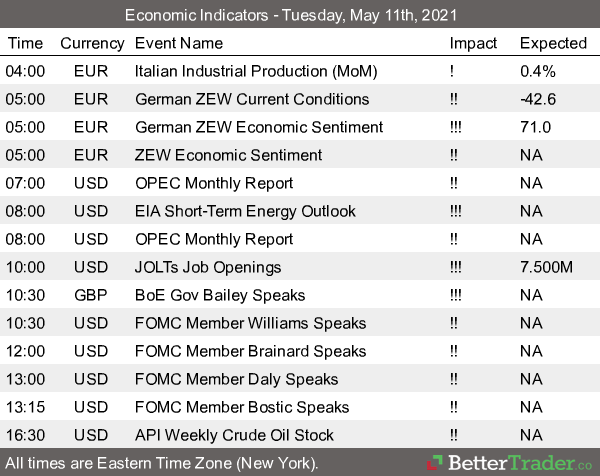Click the Economic Indicators title bar
Viewport: 600px width, 476px height.
[x=300, y=15]
